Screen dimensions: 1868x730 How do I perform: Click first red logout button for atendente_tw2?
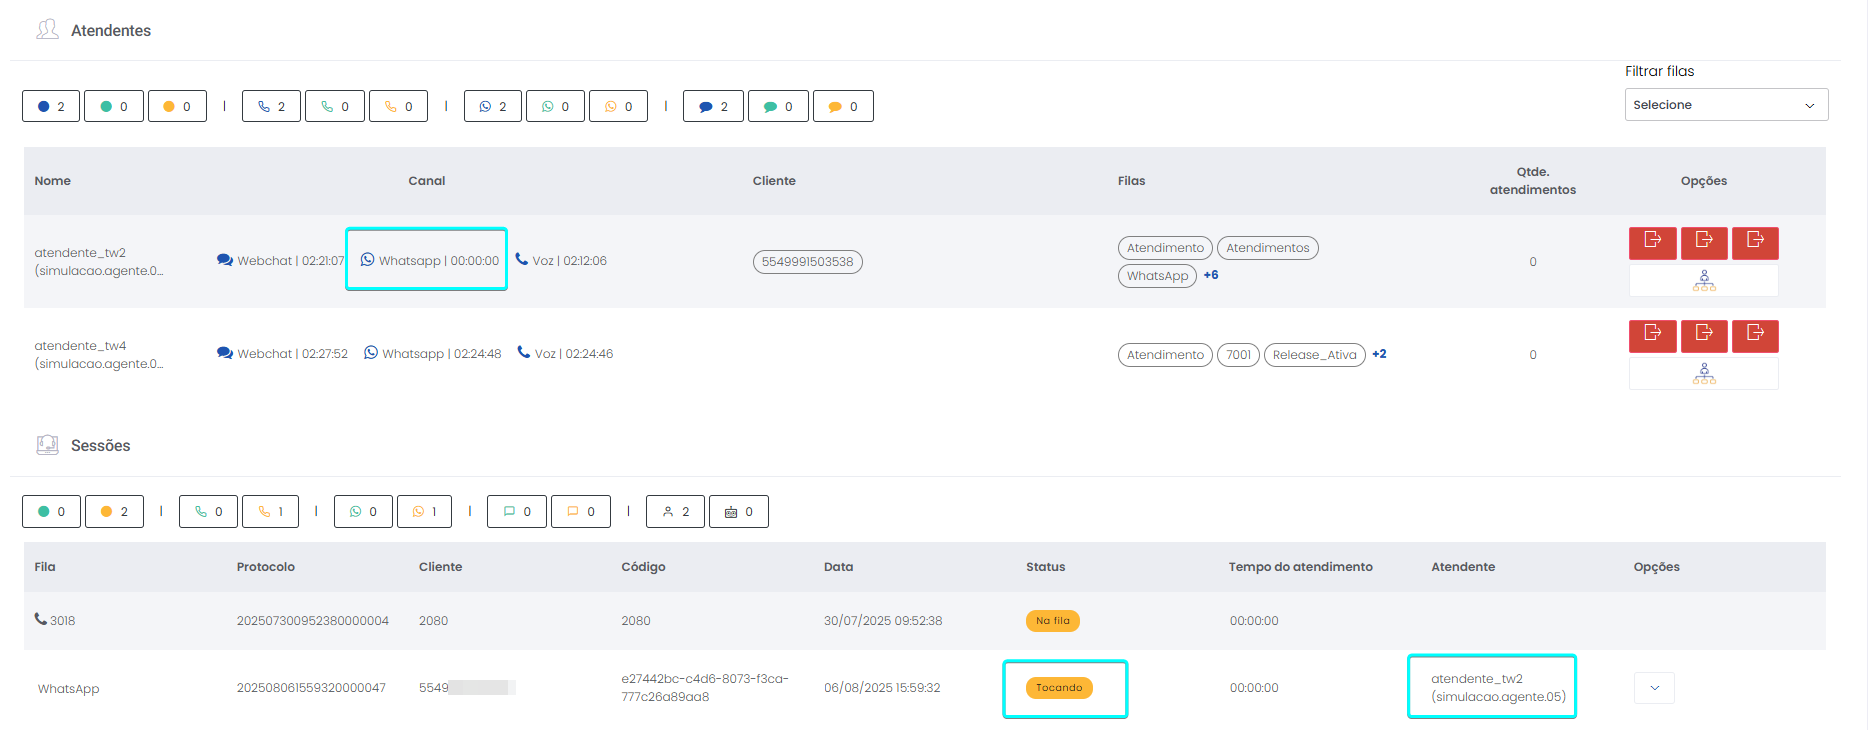pyautogui.click(x=1652, y=242)
